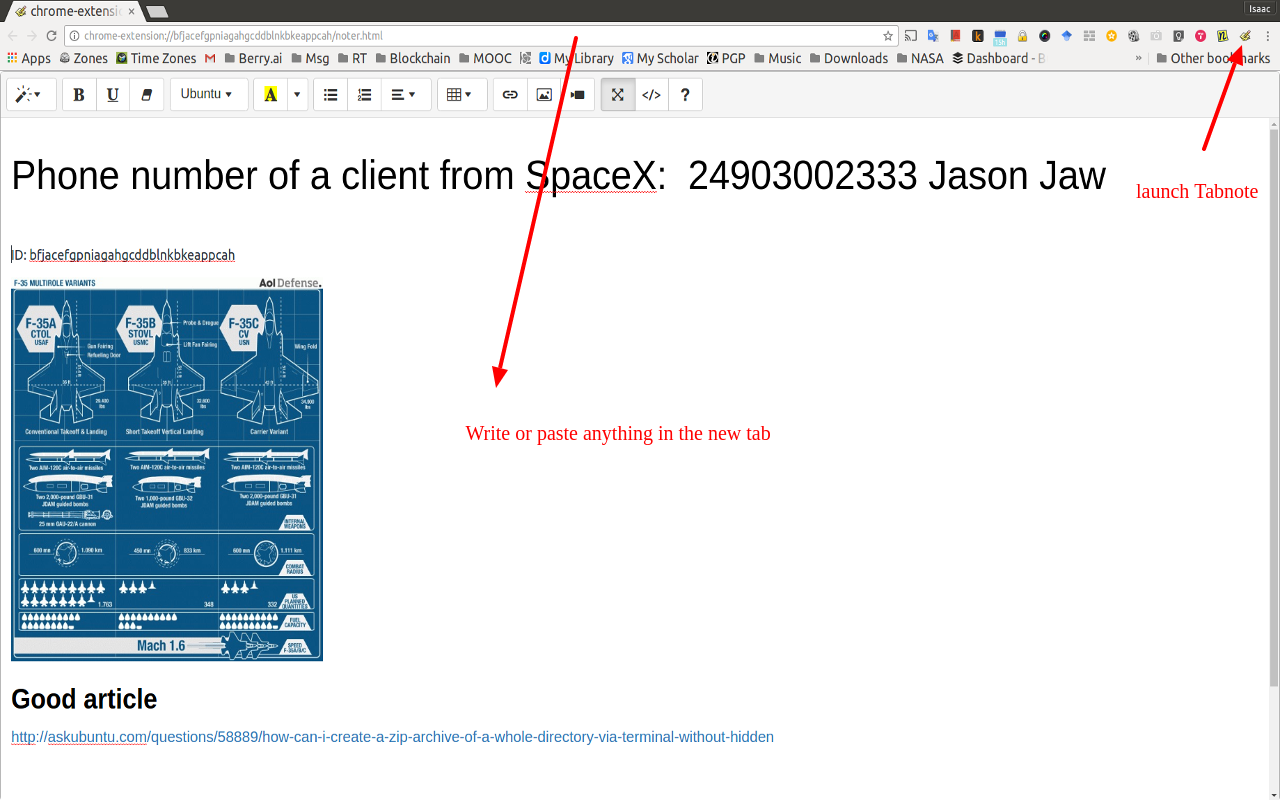
Task: Bookmark this page with the star icon
Action: pyautogui.click(x=887, y=36)
